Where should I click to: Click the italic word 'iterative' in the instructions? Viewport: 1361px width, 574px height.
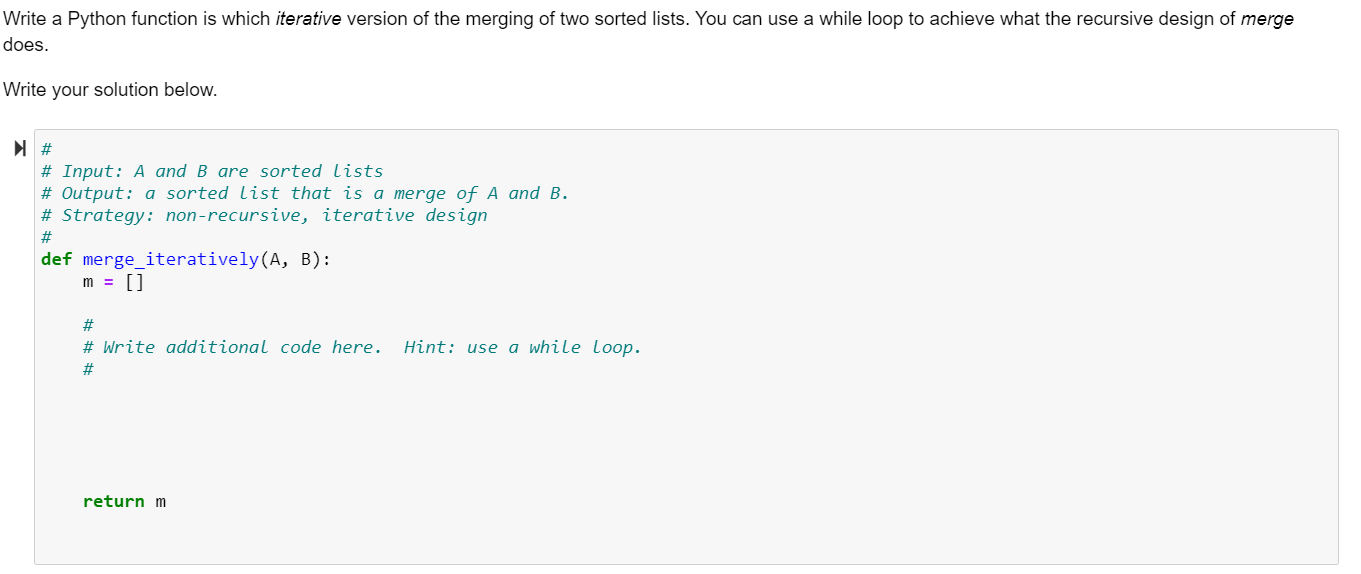[308, 20]
